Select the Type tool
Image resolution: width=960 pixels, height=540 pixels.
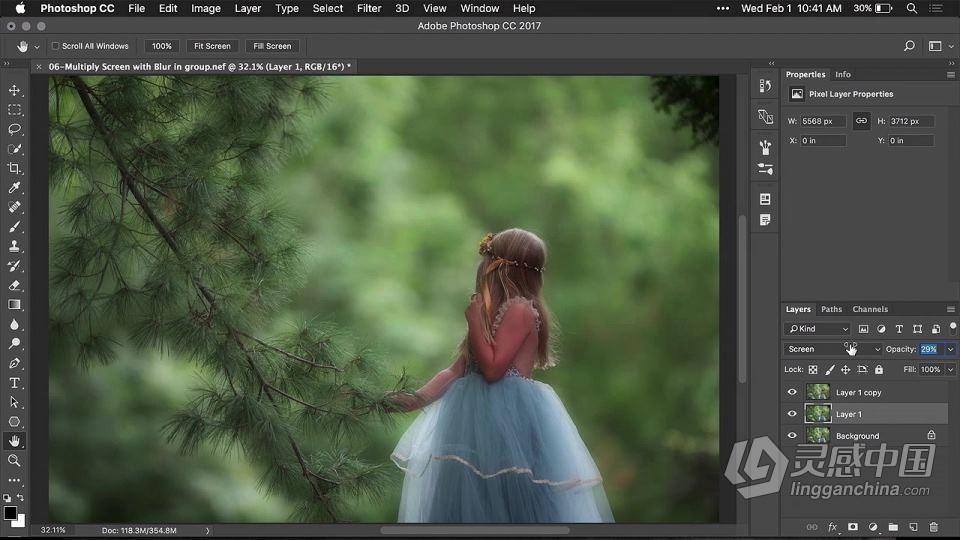14,383
